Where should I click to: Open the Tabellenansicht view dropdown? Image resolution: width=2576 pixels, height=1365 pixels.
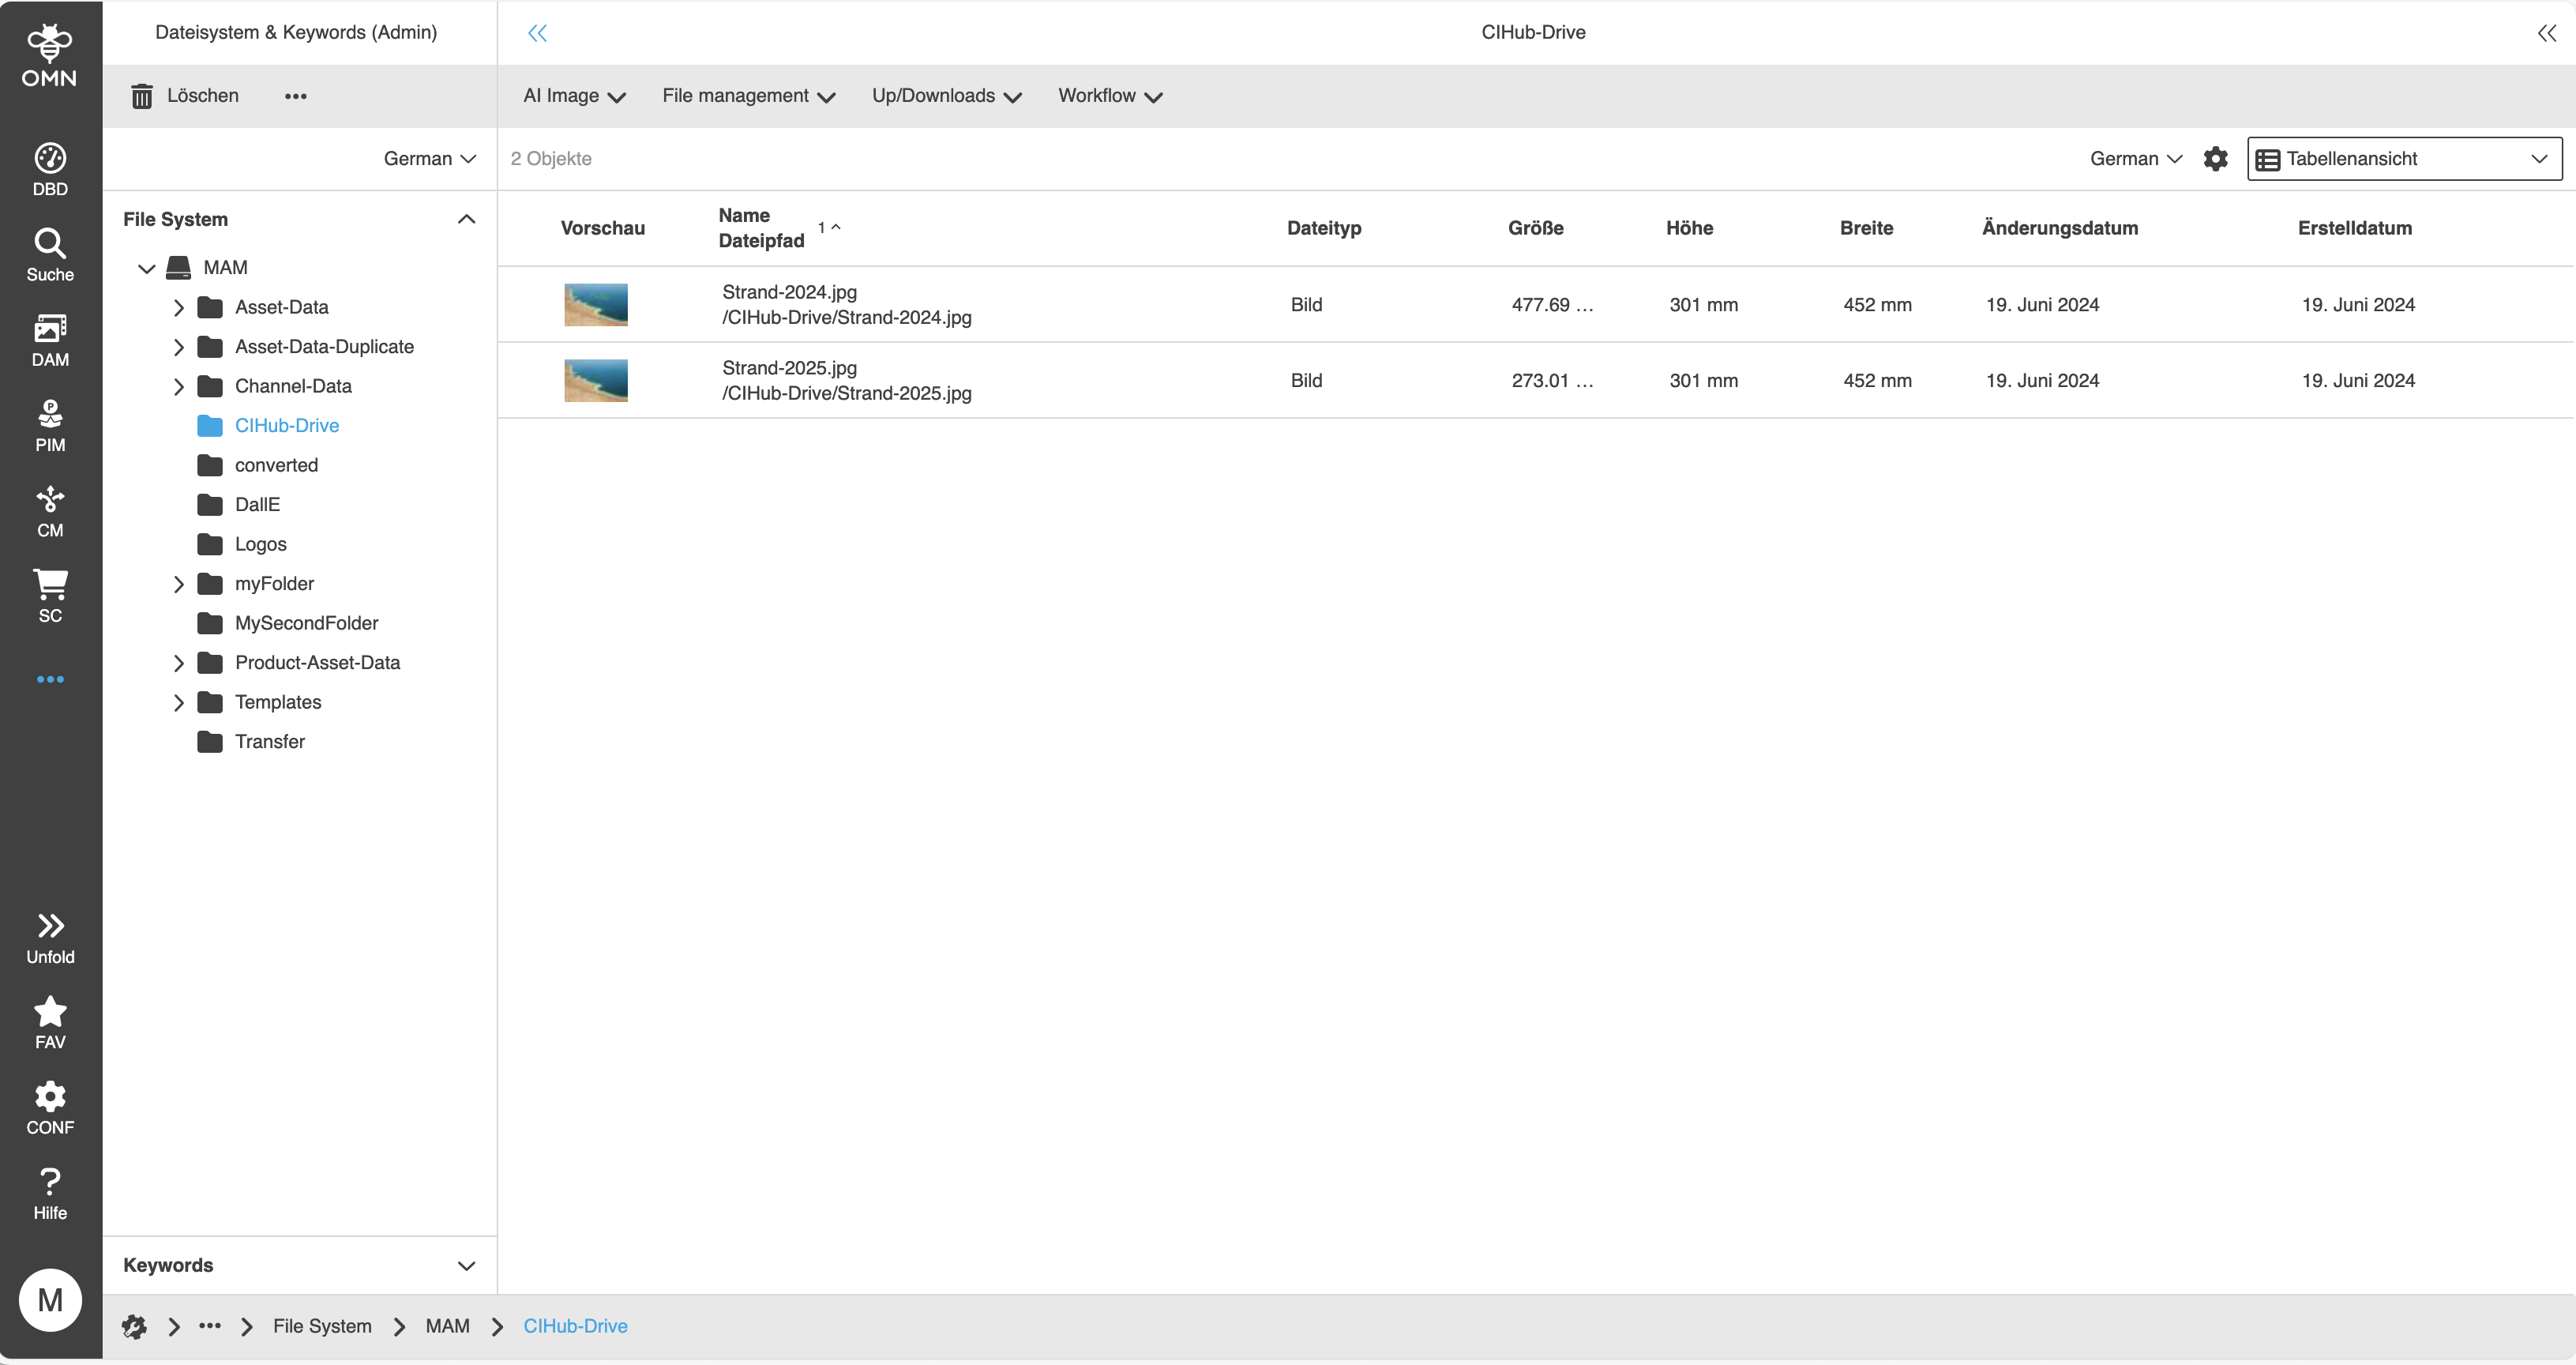(2404, 159)
